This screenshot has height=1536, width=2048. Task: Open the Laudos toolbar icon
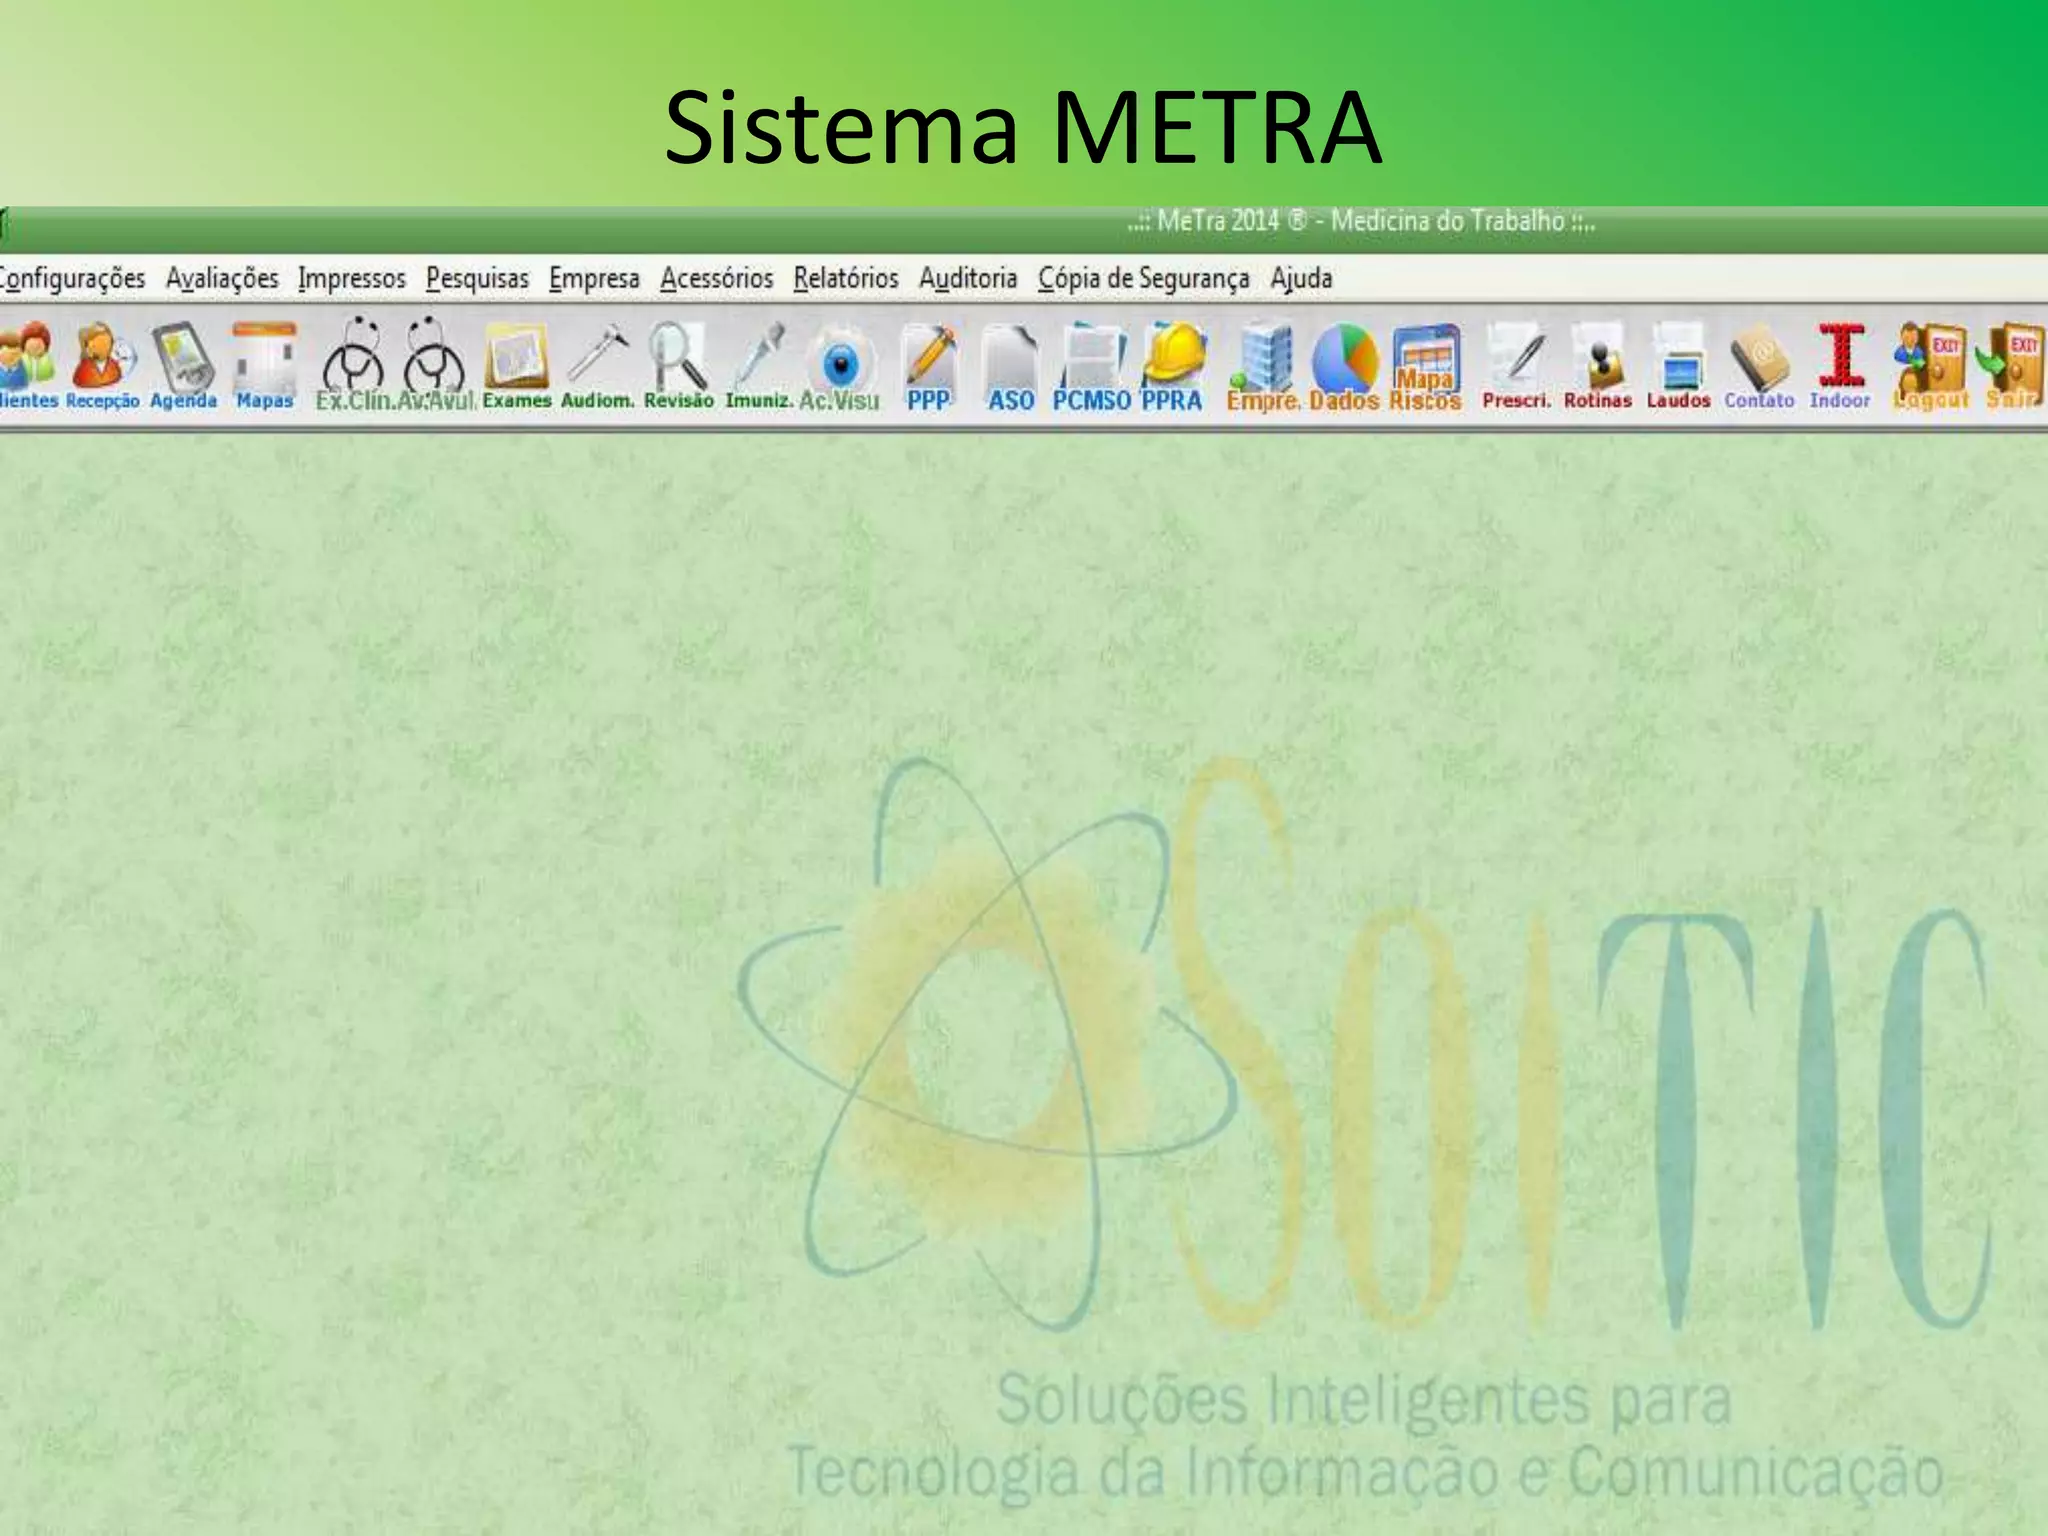coord(1678,364)
